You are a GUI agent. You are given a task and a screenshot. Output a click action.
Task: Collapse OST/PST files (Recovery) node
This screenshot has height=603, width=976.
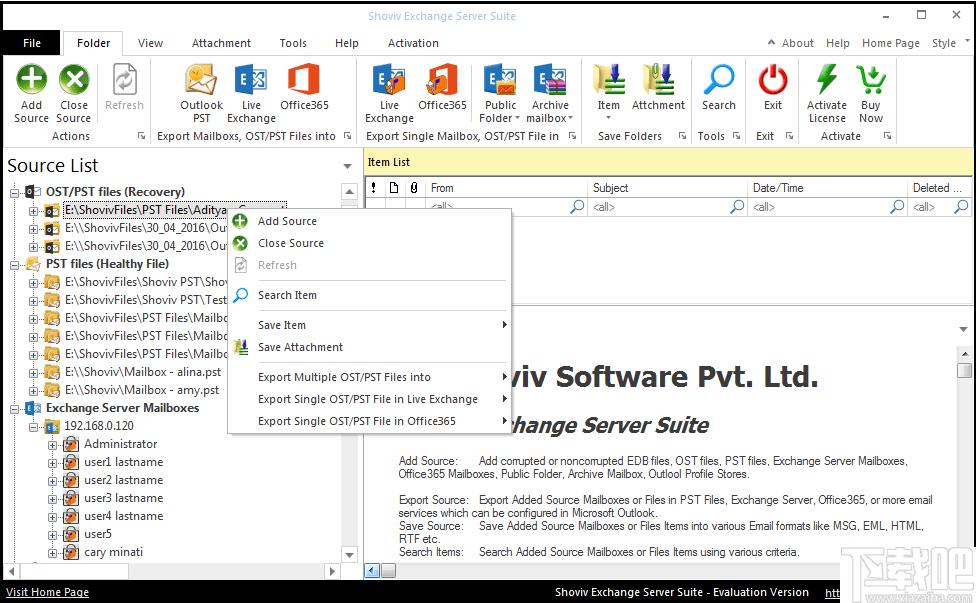tap(14, 192)
